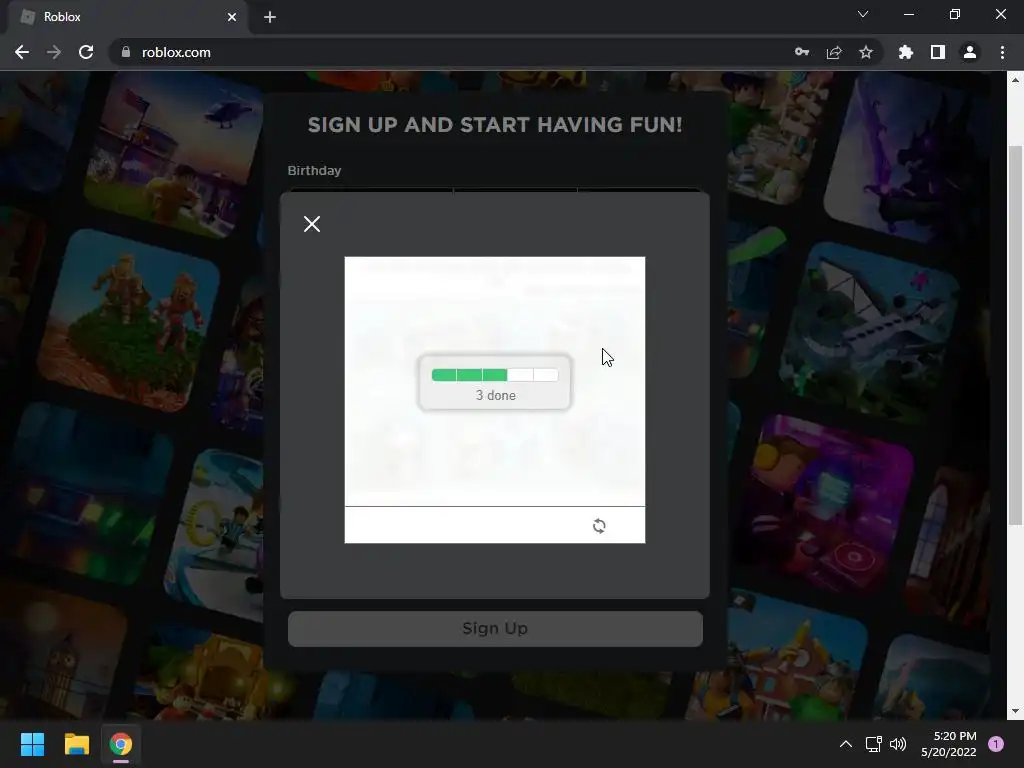Close the Roblox tab

(232, 17)
